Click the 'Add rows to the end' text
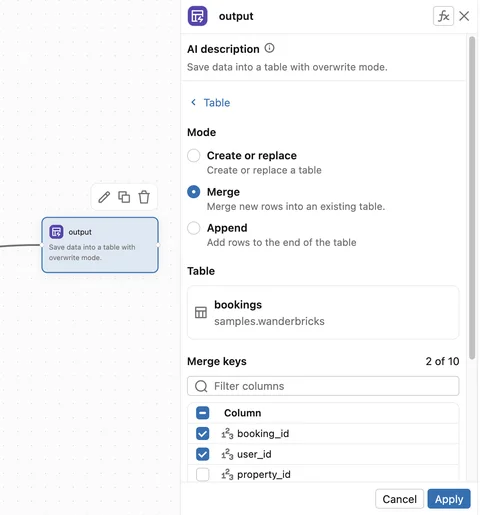Viewport: 480px width, 515px height. click(281, 242)
